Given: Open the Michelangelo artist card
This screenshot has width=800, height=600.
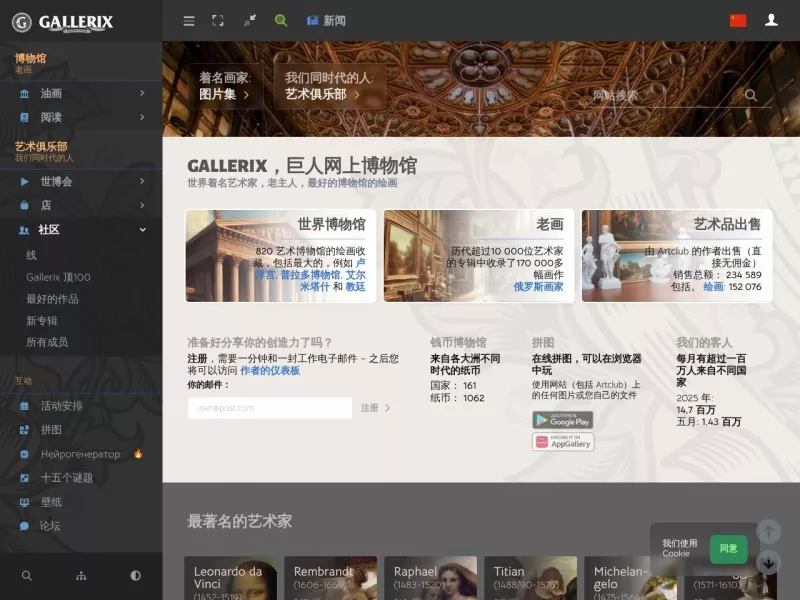Looking at the screenshot, I should tap(631, 578).
